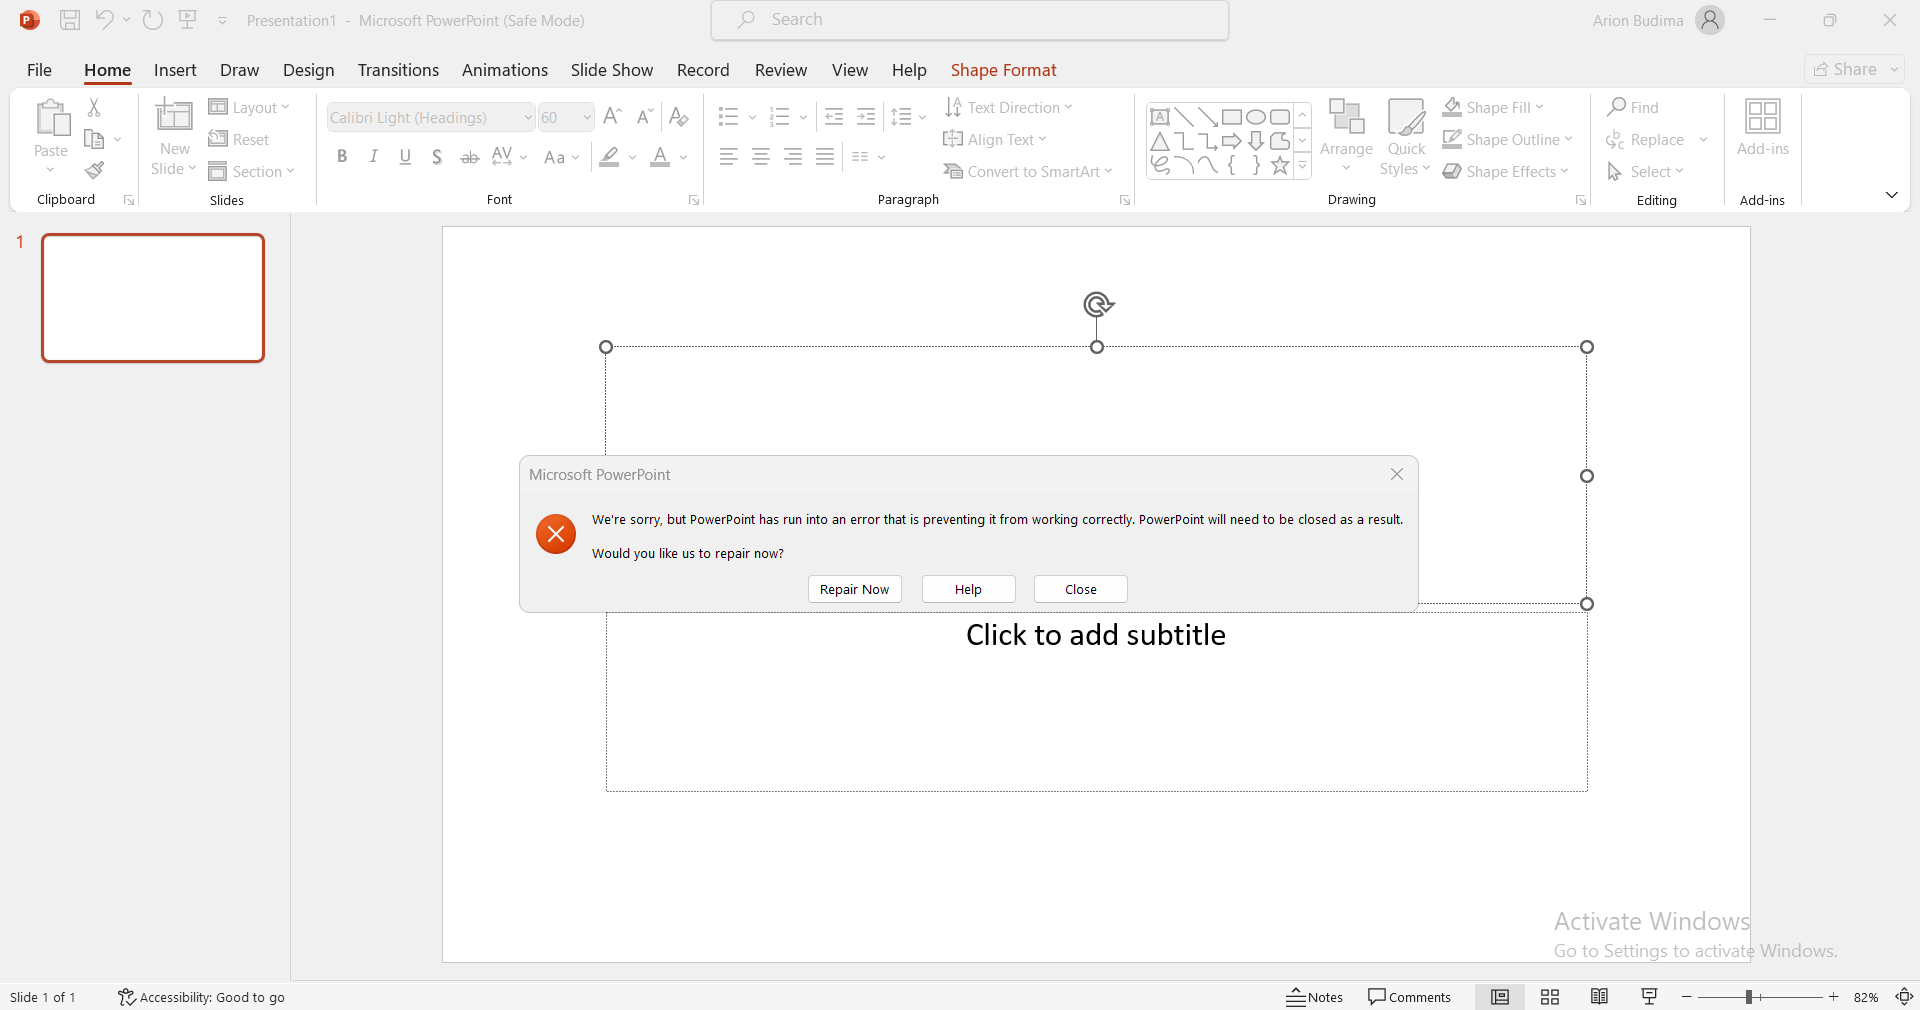Click the Align Right icon
Screen dimensions: 1920x1010
coord(793,157)
